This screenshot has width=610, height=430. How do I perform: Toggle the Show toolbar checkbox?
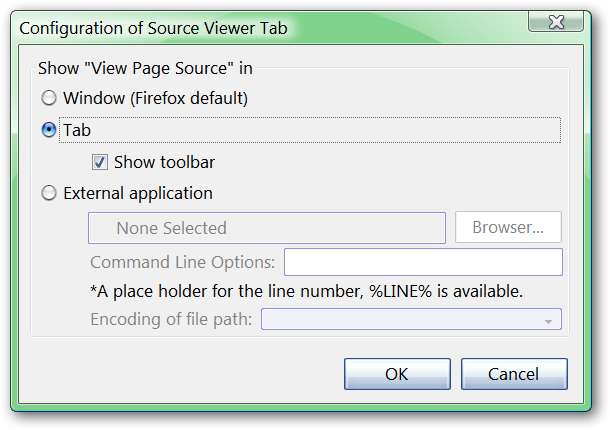100,162
